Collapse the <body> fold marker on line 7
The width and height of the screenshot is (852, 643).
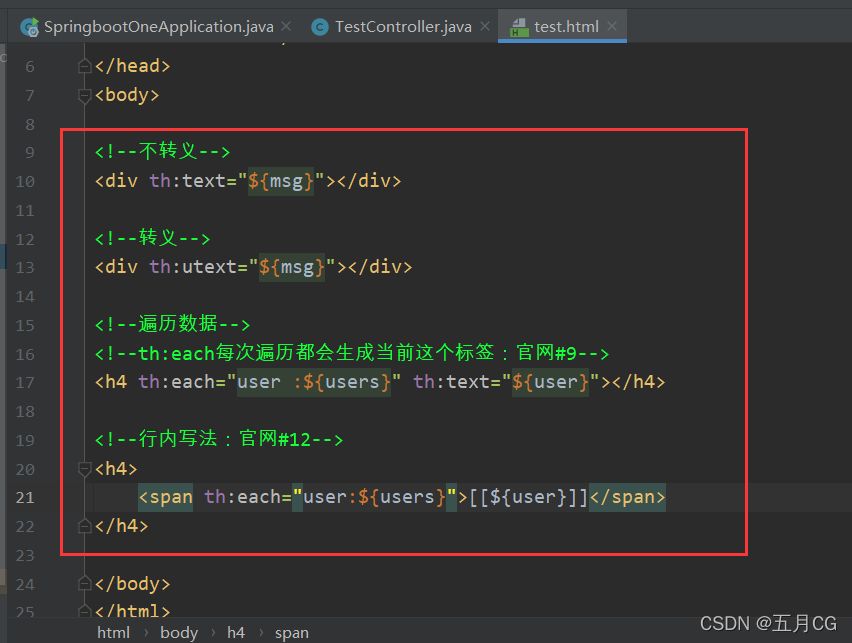click(84, 96)
